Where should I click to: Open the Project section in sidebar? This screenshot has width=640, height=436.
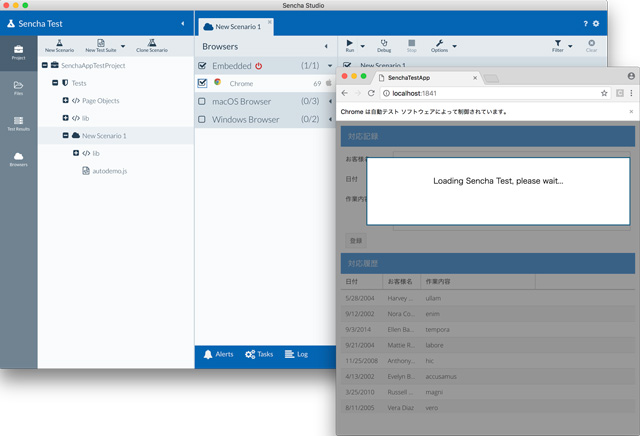(x=18, y=53)
